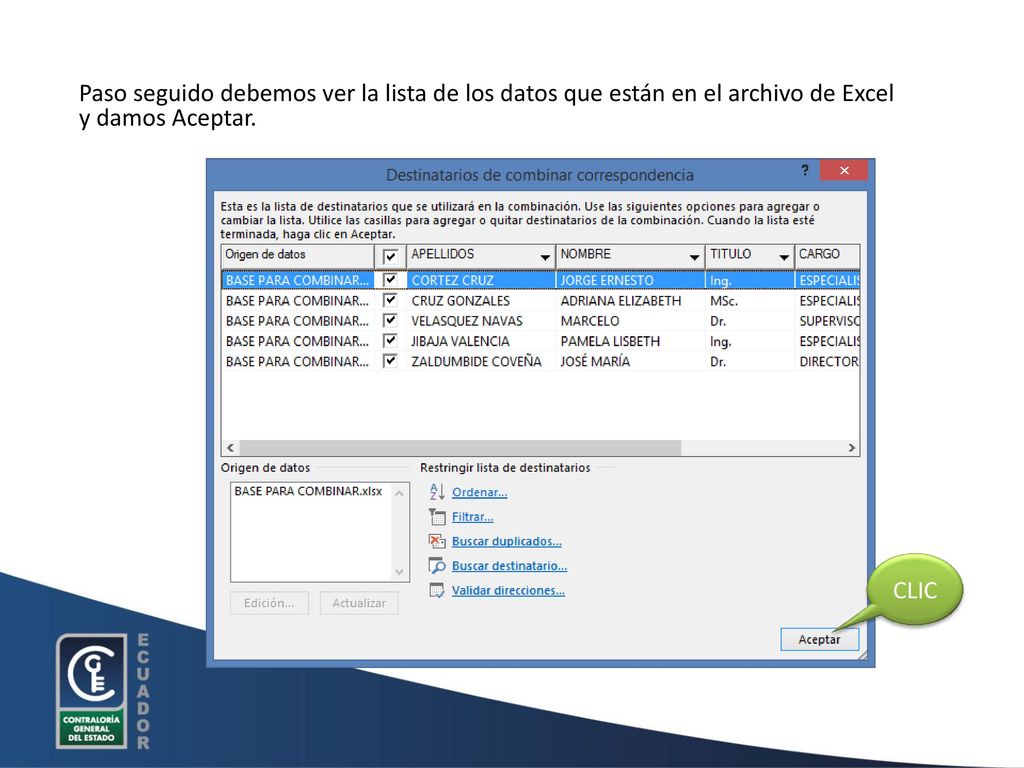Click the JOSÉ MARÍA name cell
Viewport: 1024px width, 768px height.
coord(631,361)
